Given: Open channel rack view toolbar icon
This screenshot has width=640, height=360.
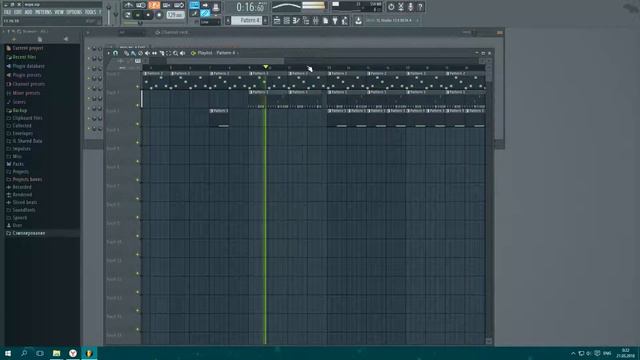Looking at the screenshot, I should coord(287,20).
